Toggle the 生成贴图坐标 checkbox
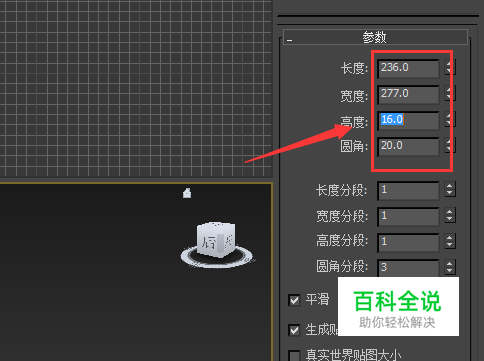Viewport: 484px width, 361px height. click(x=294, y=330)
